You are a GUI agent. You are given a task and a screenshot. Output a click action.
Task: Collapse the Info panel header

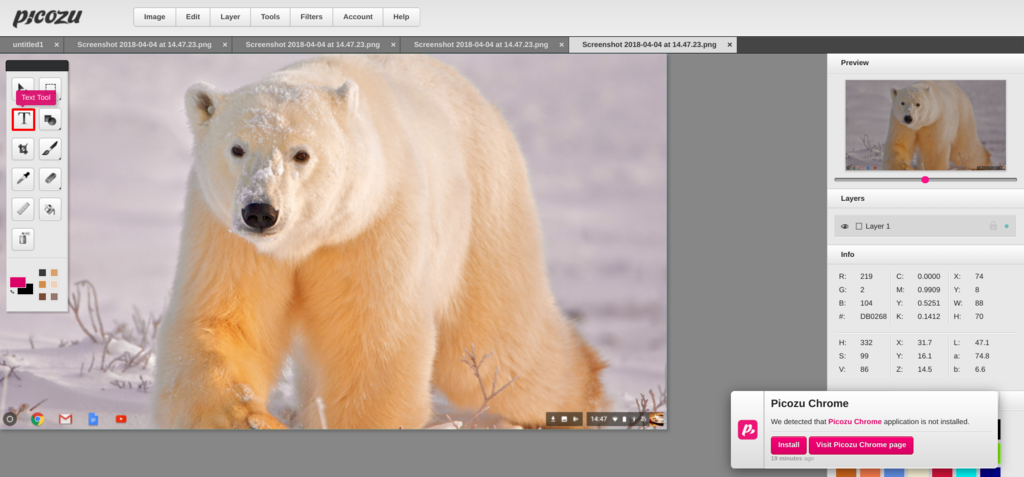pyautogui.click(x=925, y=254)
